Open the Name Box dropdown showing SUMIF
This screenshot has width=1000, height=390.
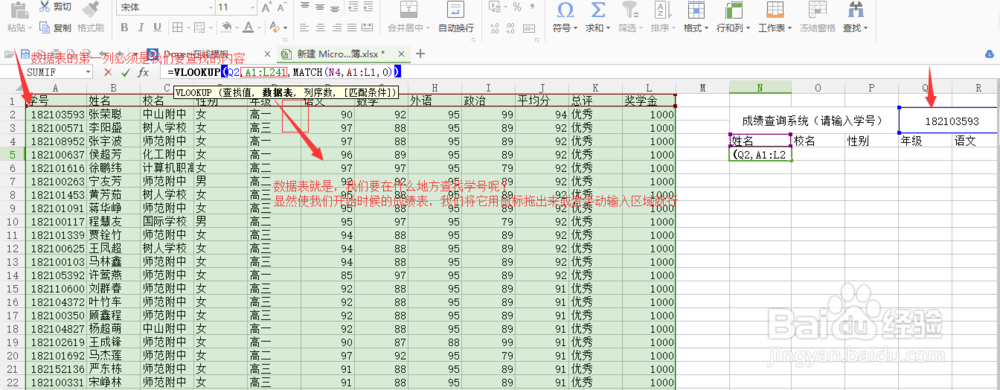pyautogui.click(x=88, y=73)
